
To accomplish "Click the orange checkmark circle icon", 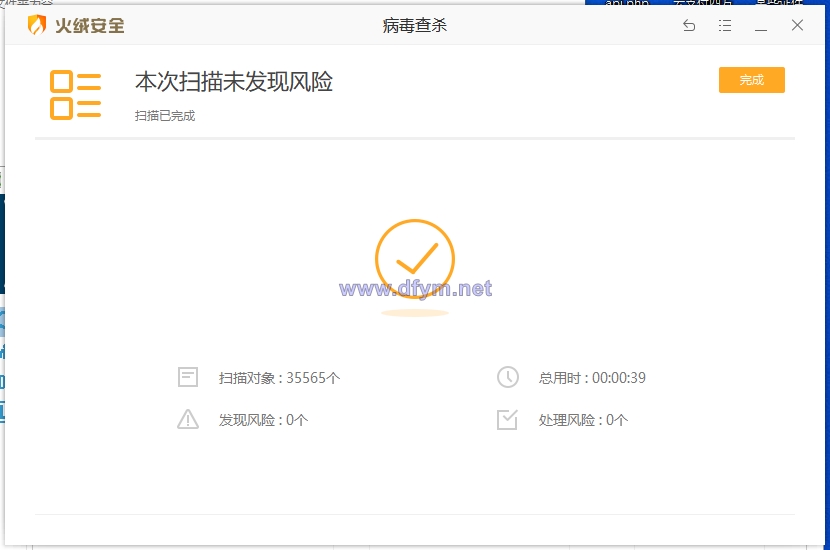I will point(415,259).
